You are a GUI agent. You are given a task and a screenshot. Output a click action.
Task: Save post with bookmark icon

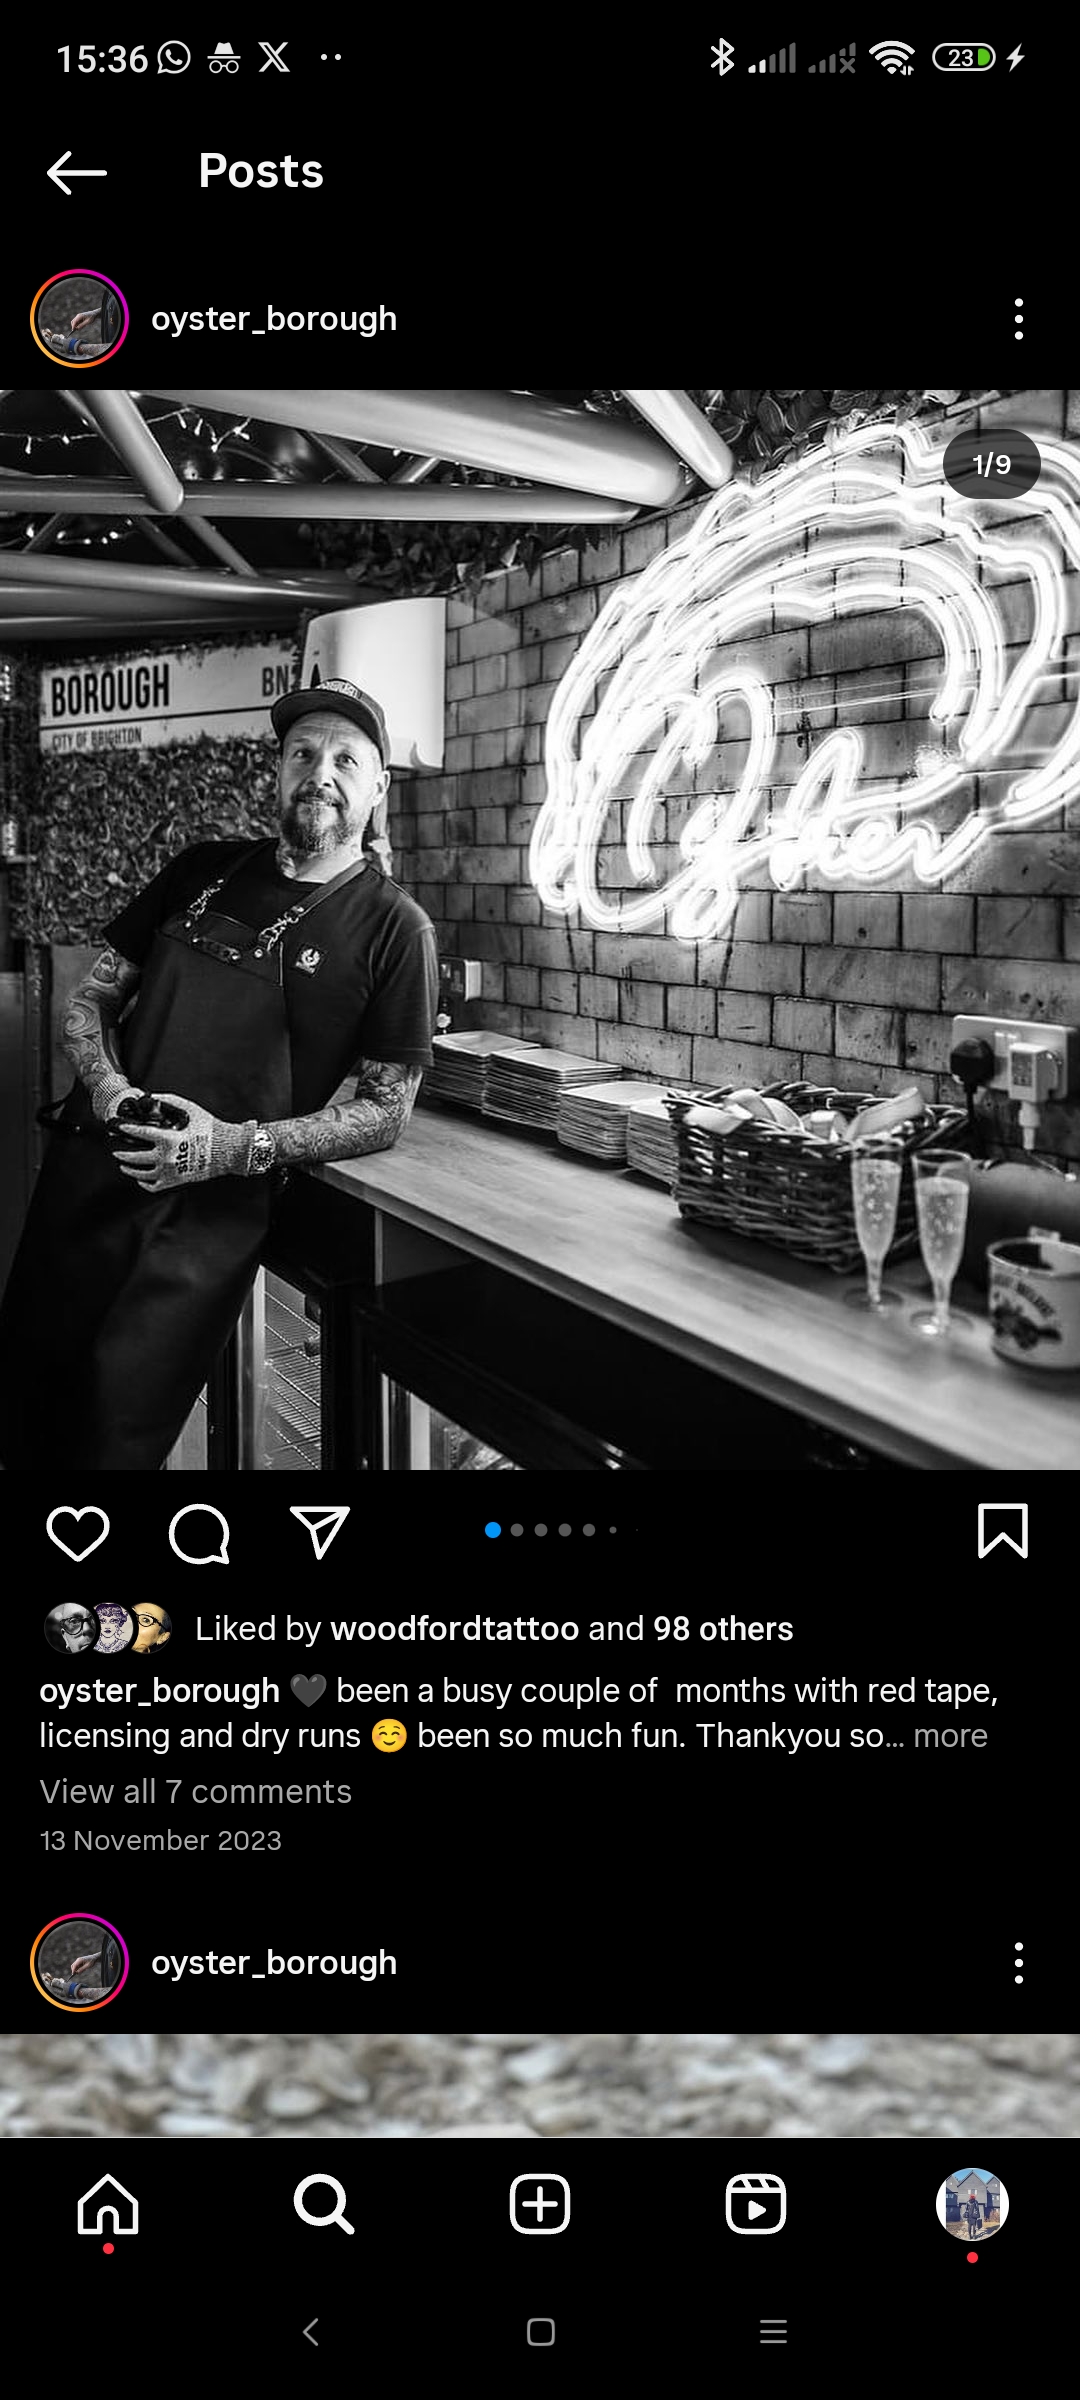tap(1002, 1531)
